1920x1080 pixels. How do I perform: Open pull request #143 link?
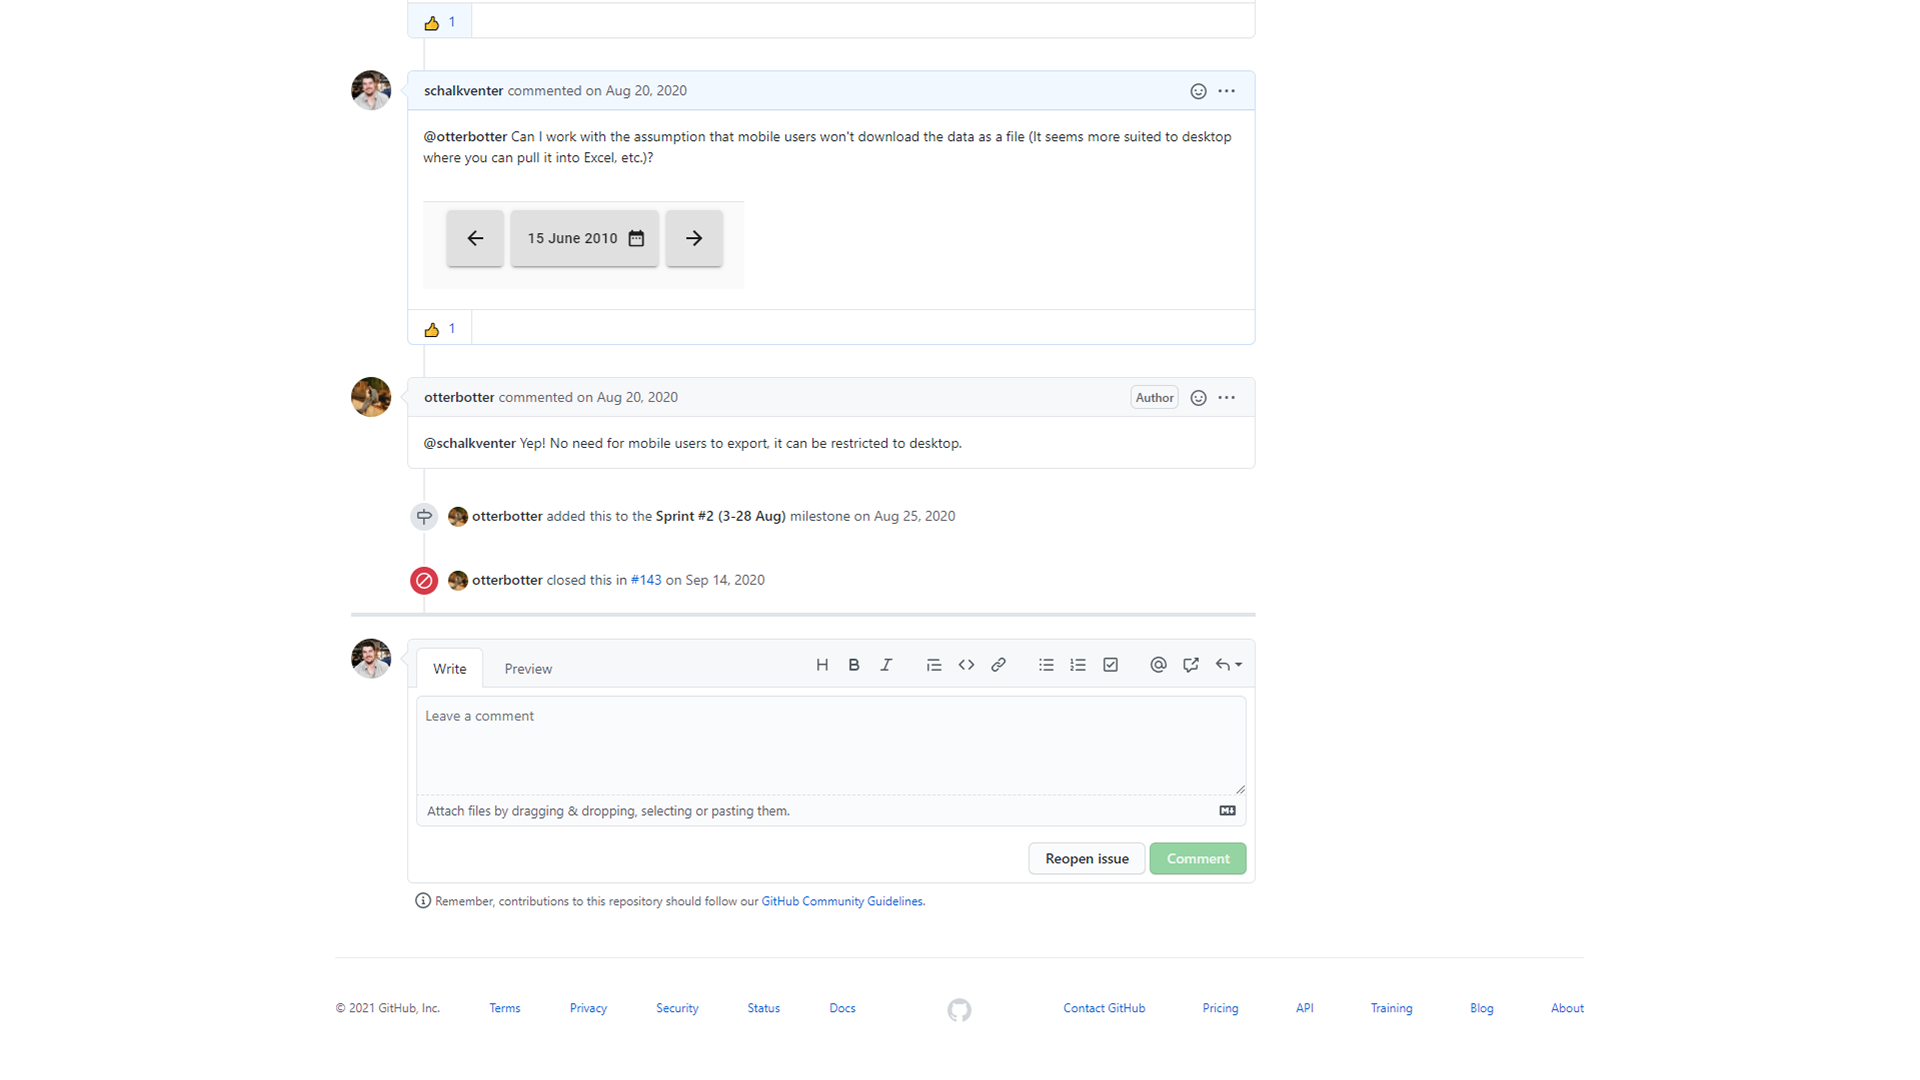pos(646,580)
